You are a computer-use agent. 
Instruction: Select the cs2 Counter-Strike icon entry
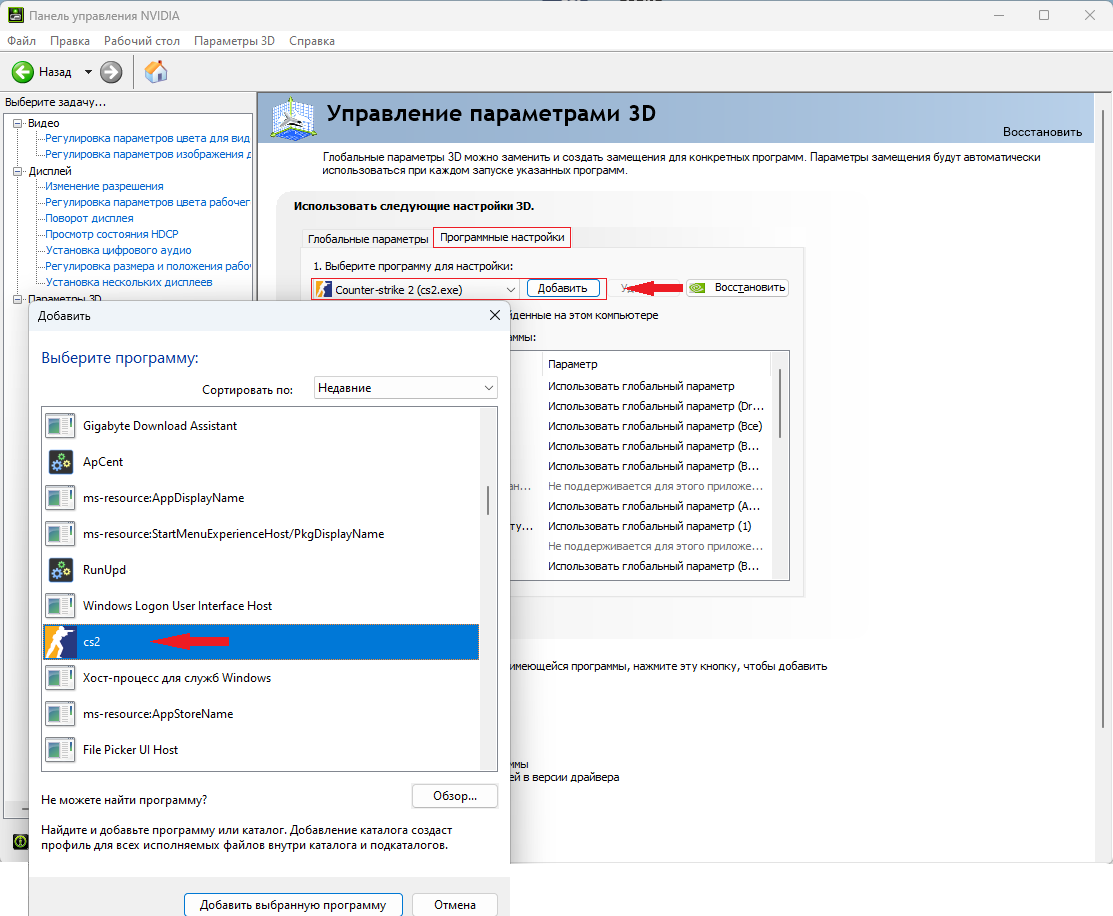[x=60, y=642]
